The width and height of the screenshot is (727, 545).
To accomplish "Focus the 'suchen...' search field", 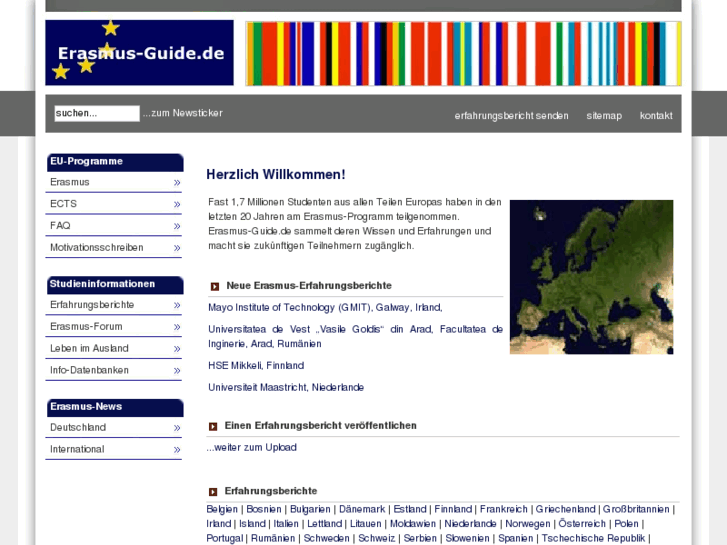I will [97, 113].
